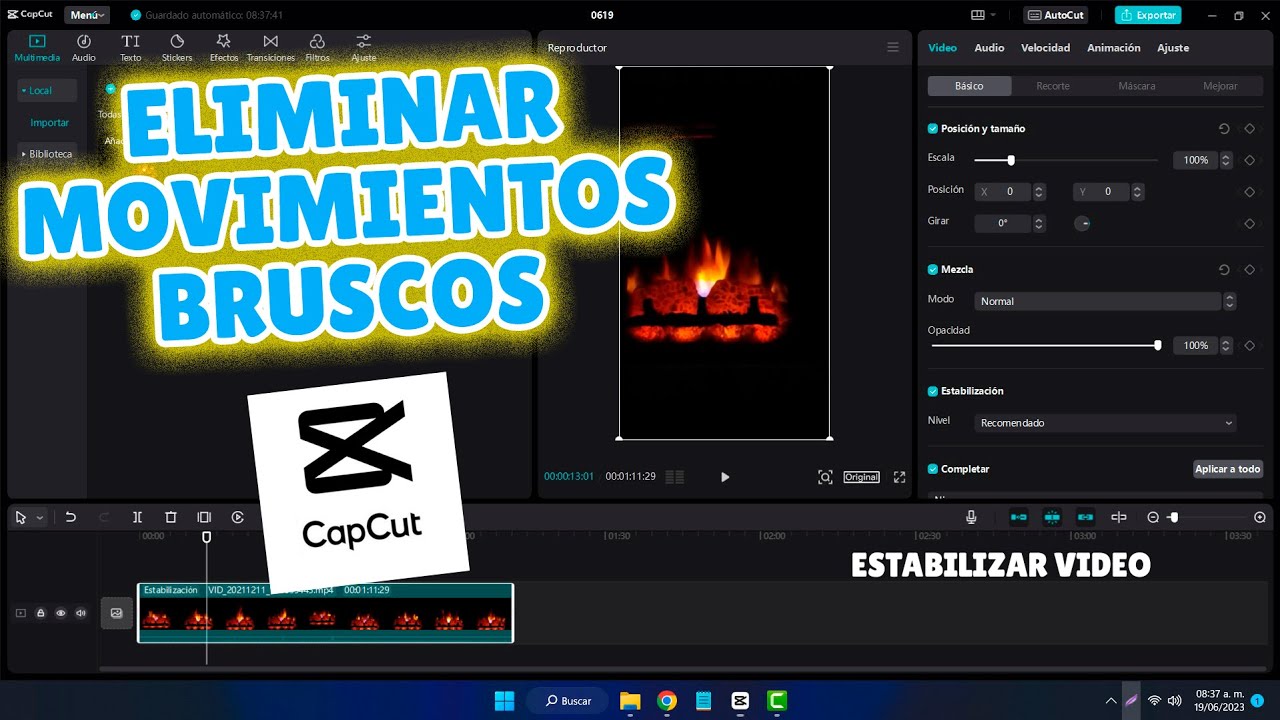Expand the pointer tool options arrow
The width and height of the screenshot is (1280, 720).
click(x=40, y=518)
